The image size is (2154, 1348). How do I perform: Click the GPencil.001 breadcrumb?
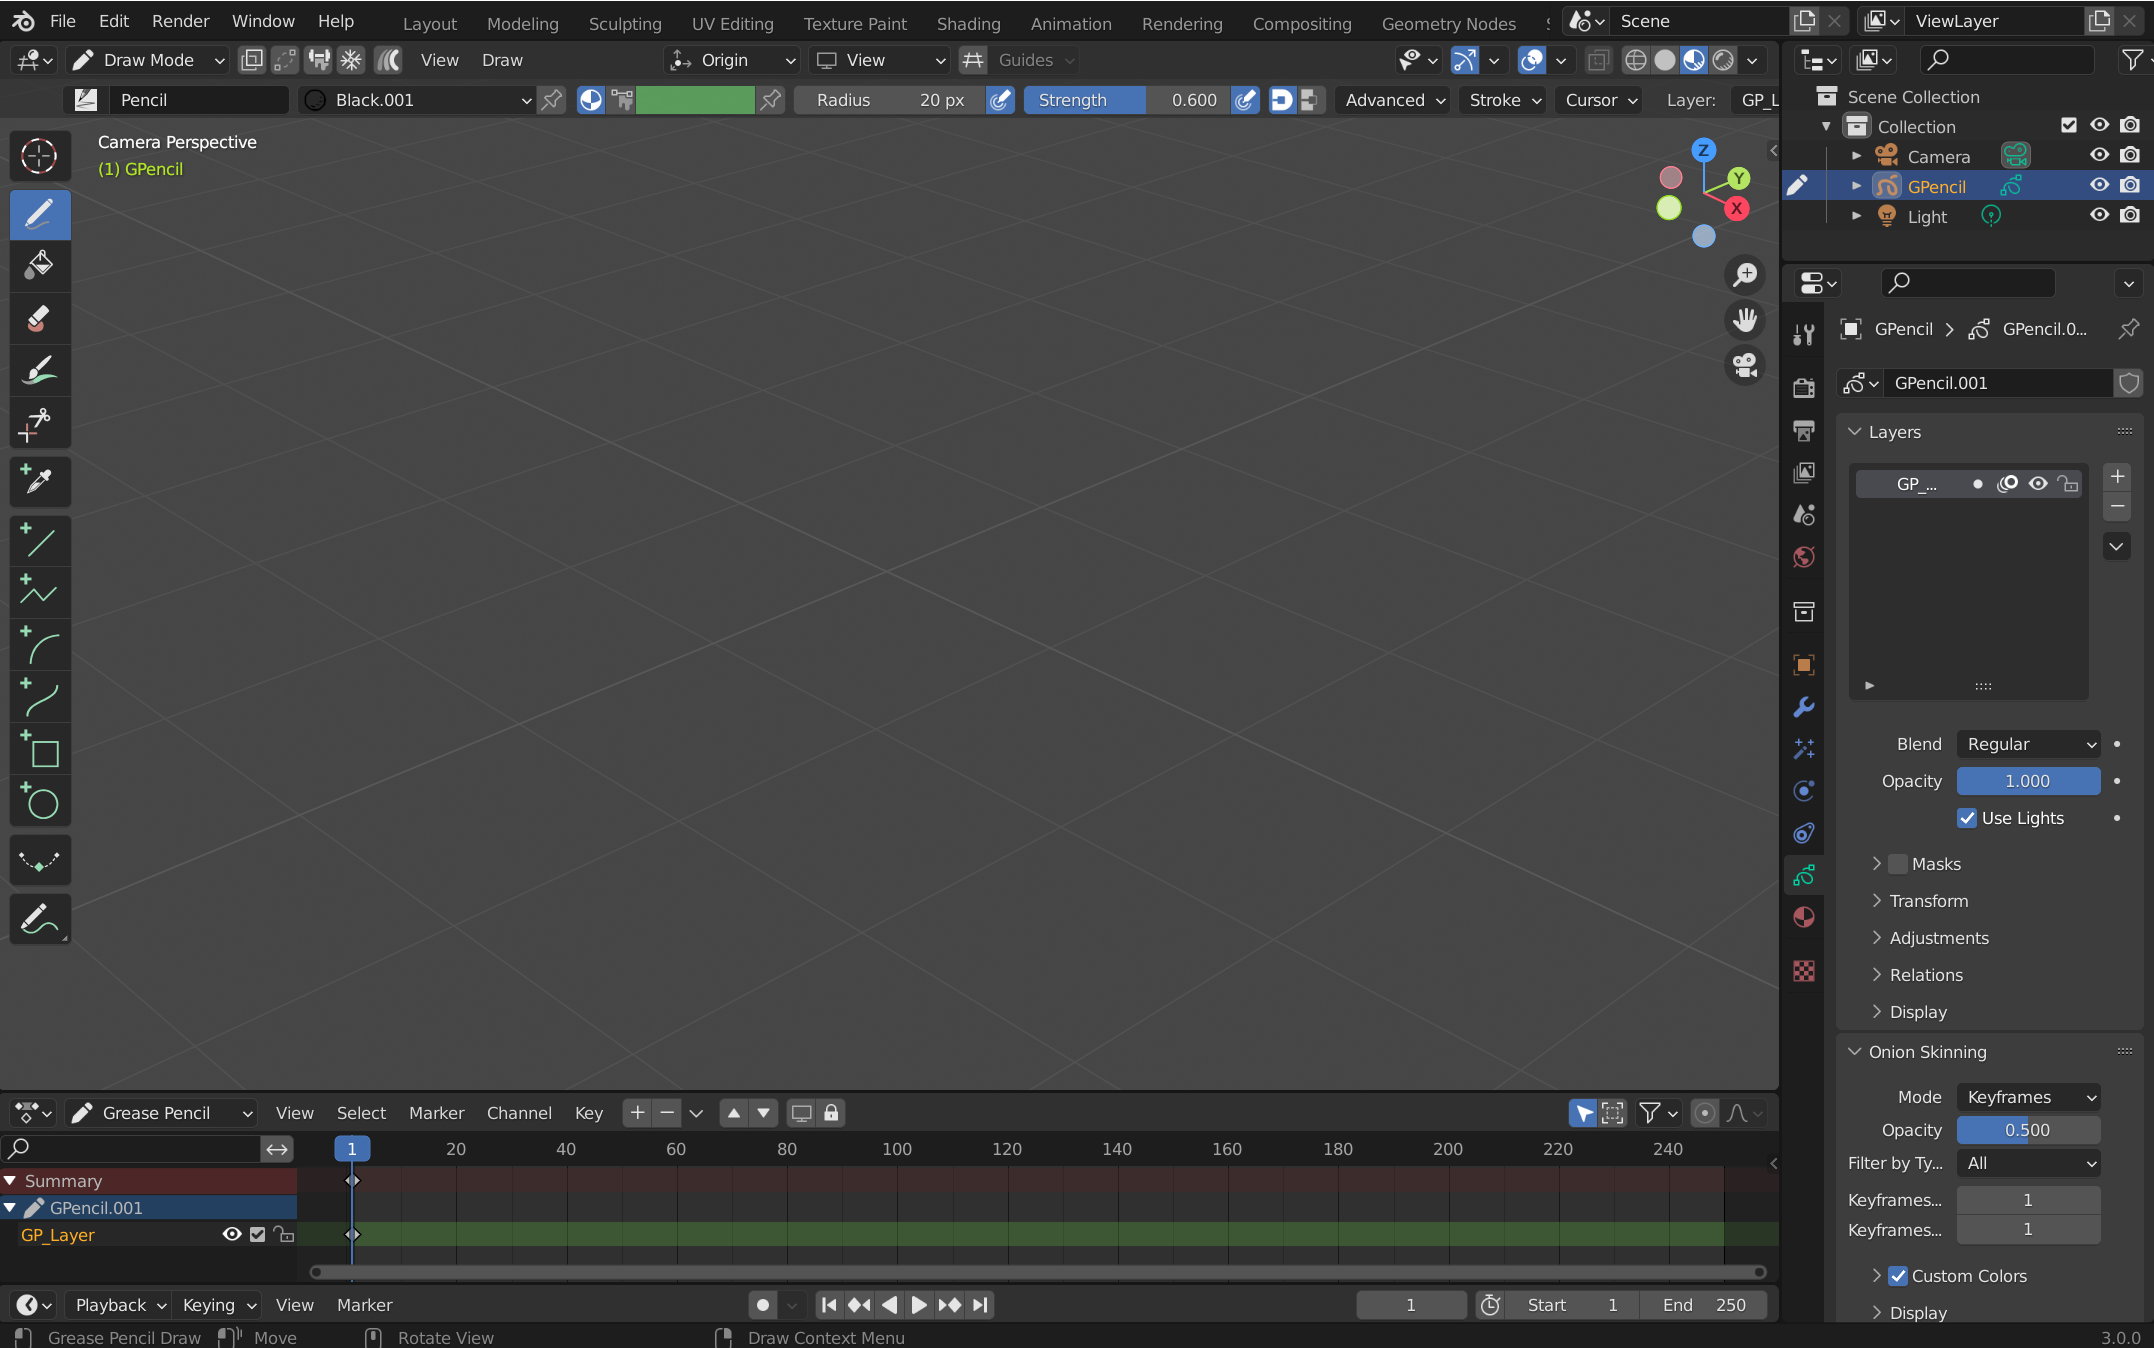coord(2042,329)
